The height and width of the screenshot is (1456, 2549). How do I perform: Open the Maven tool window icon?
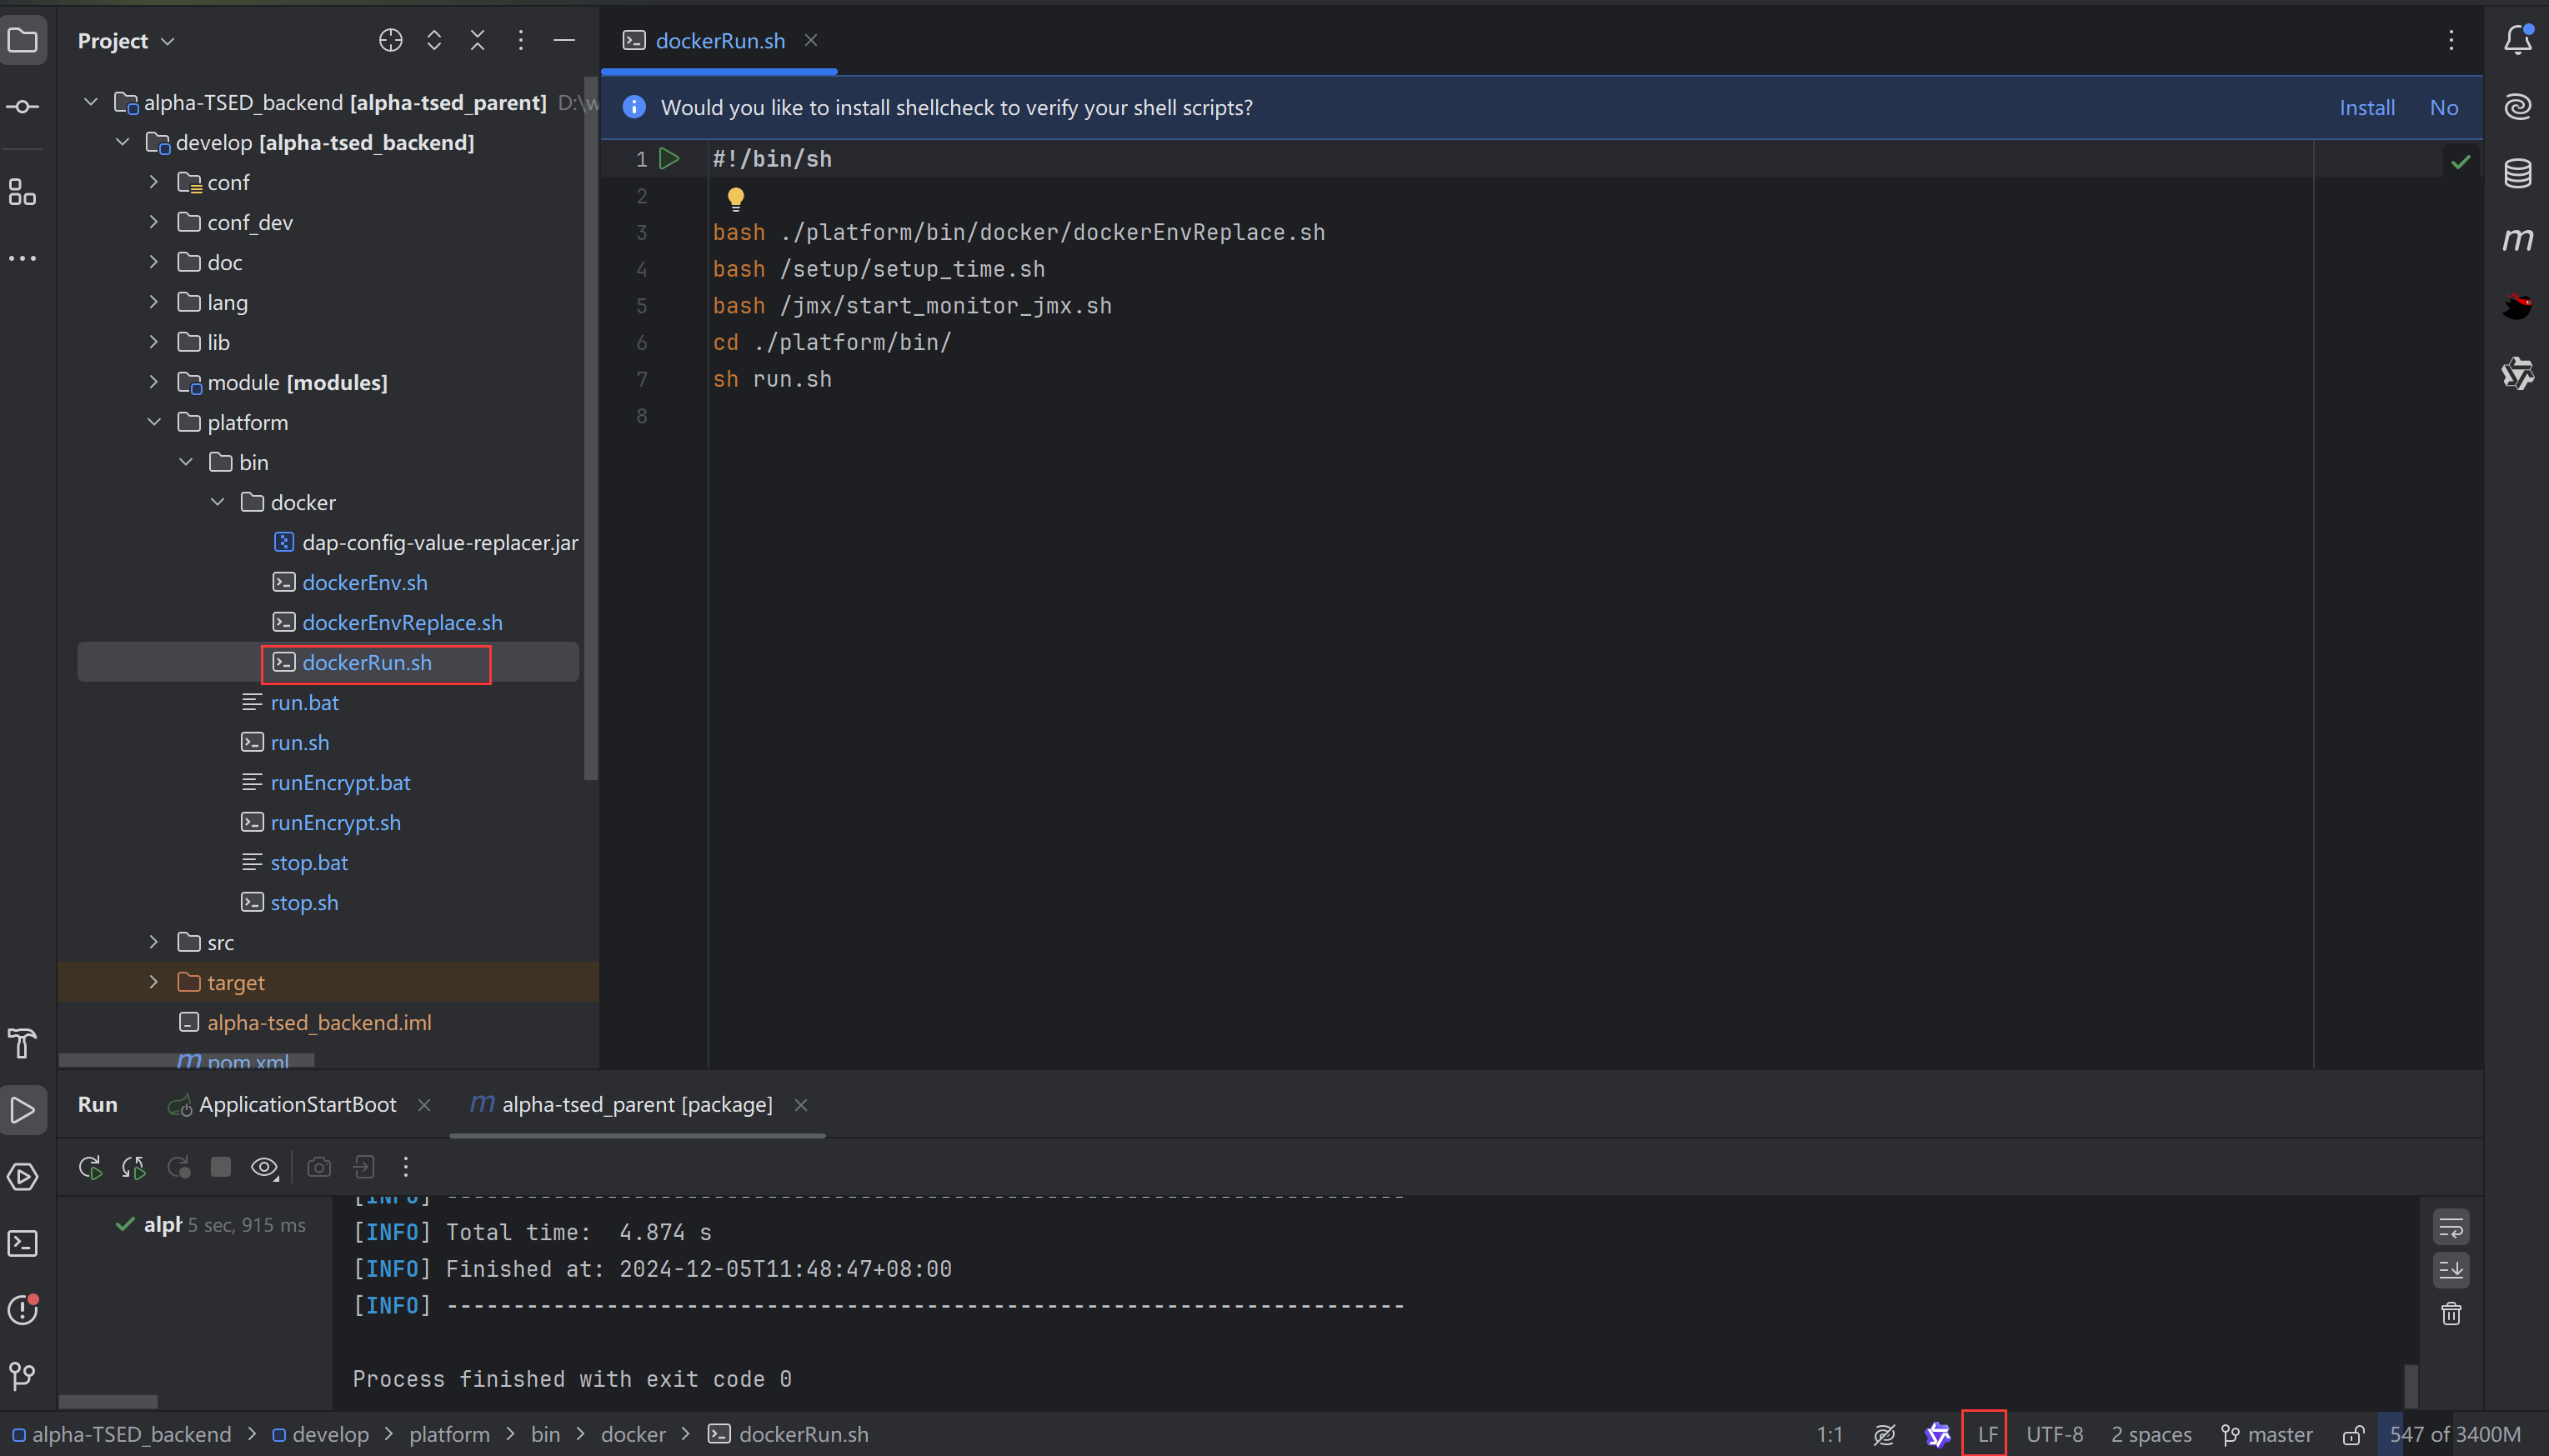tap(2517, 240)
